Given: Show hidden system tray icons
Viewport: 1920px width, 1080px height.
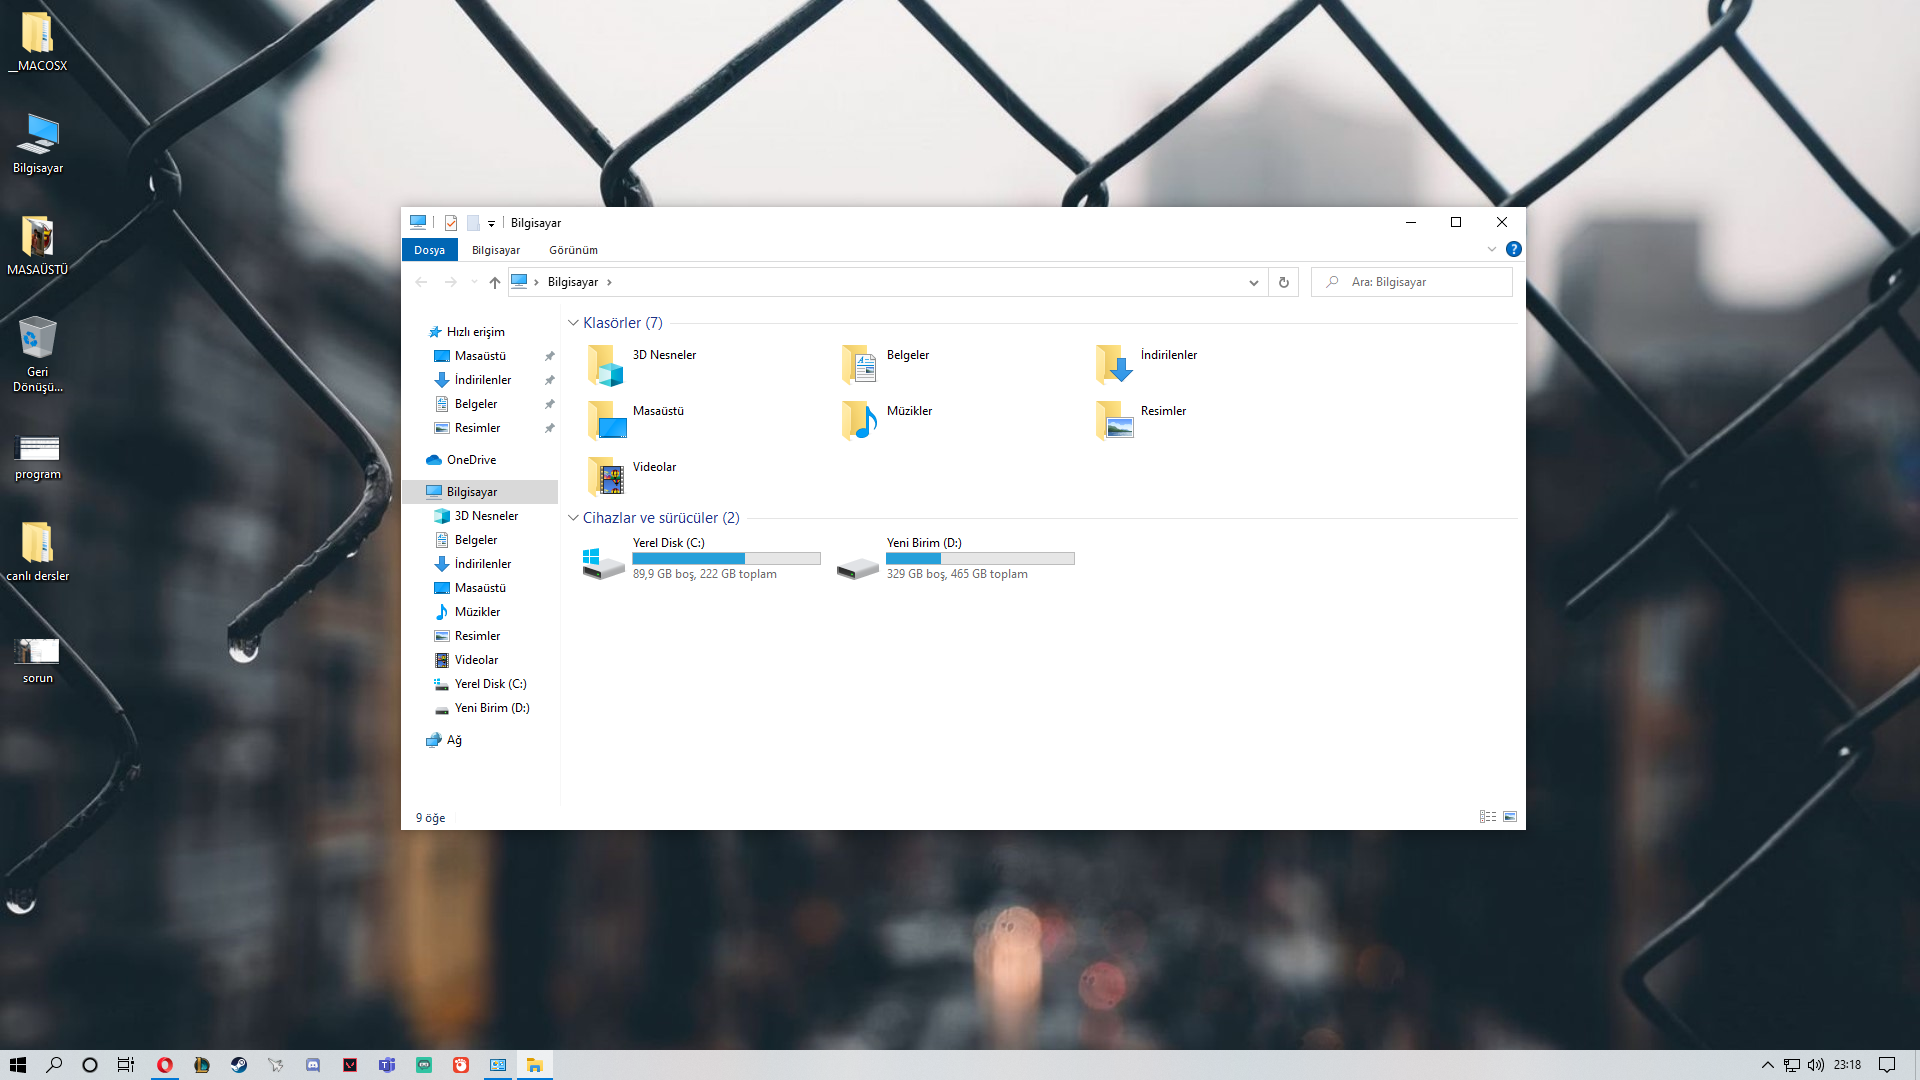Looking at the screenshot, I should (1767, 1065).
